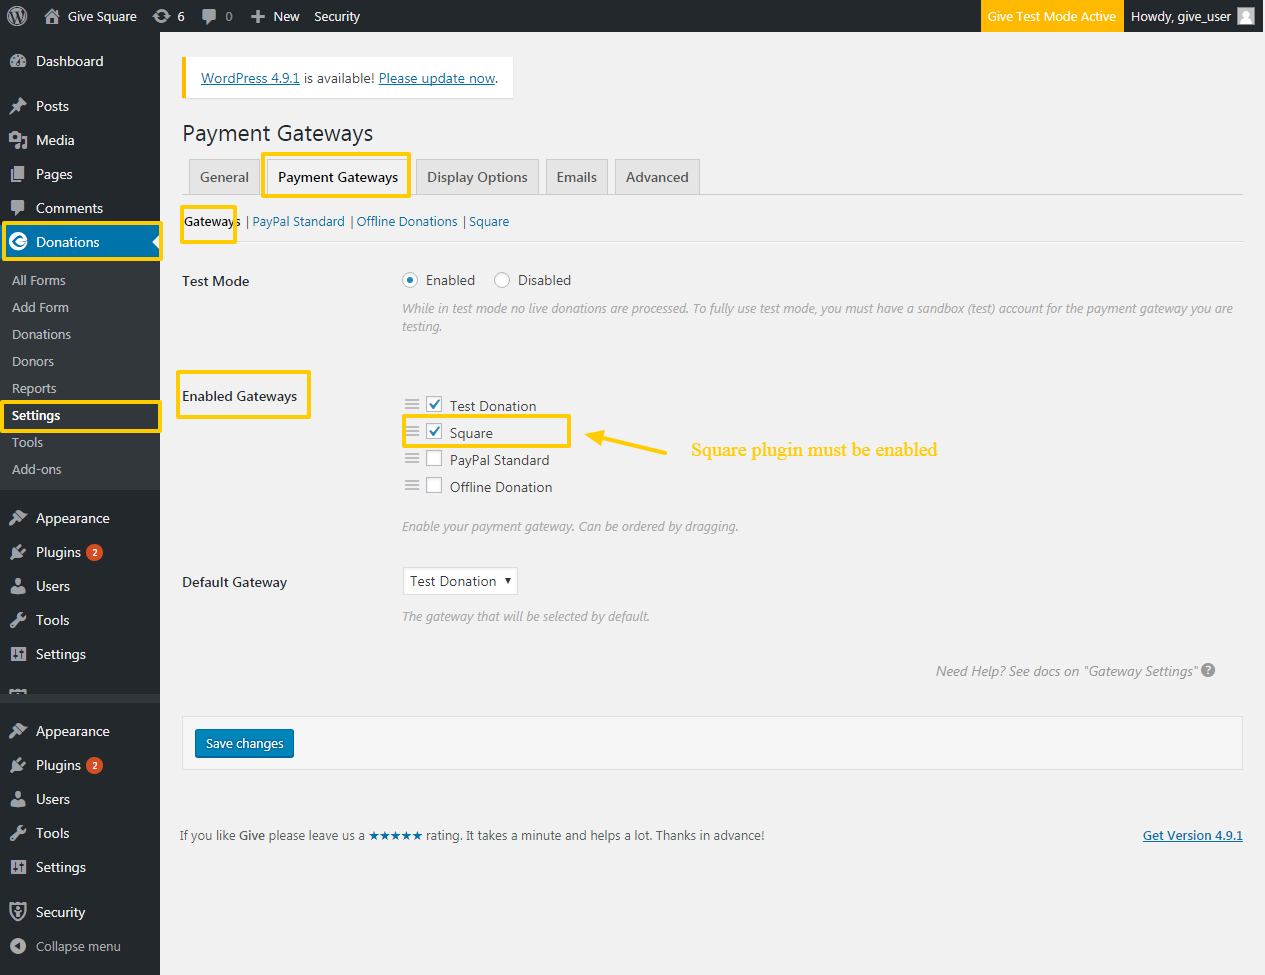Open All Forms in Donations submenu
The height and width of the screenshot is (975, 1265).
[x=39, y=281]
